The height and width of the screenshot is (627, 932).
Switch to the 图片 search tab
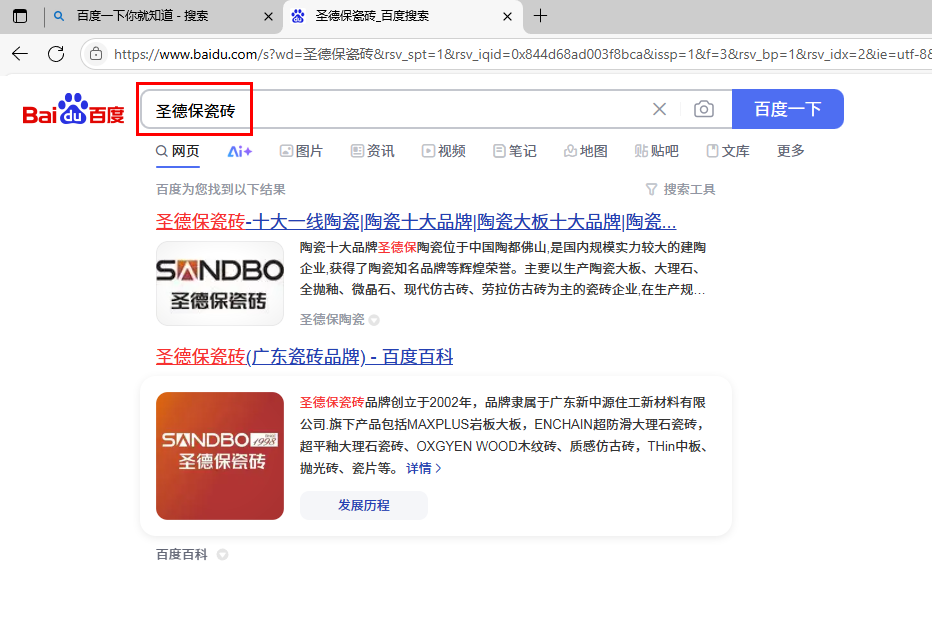pos(301,151)
